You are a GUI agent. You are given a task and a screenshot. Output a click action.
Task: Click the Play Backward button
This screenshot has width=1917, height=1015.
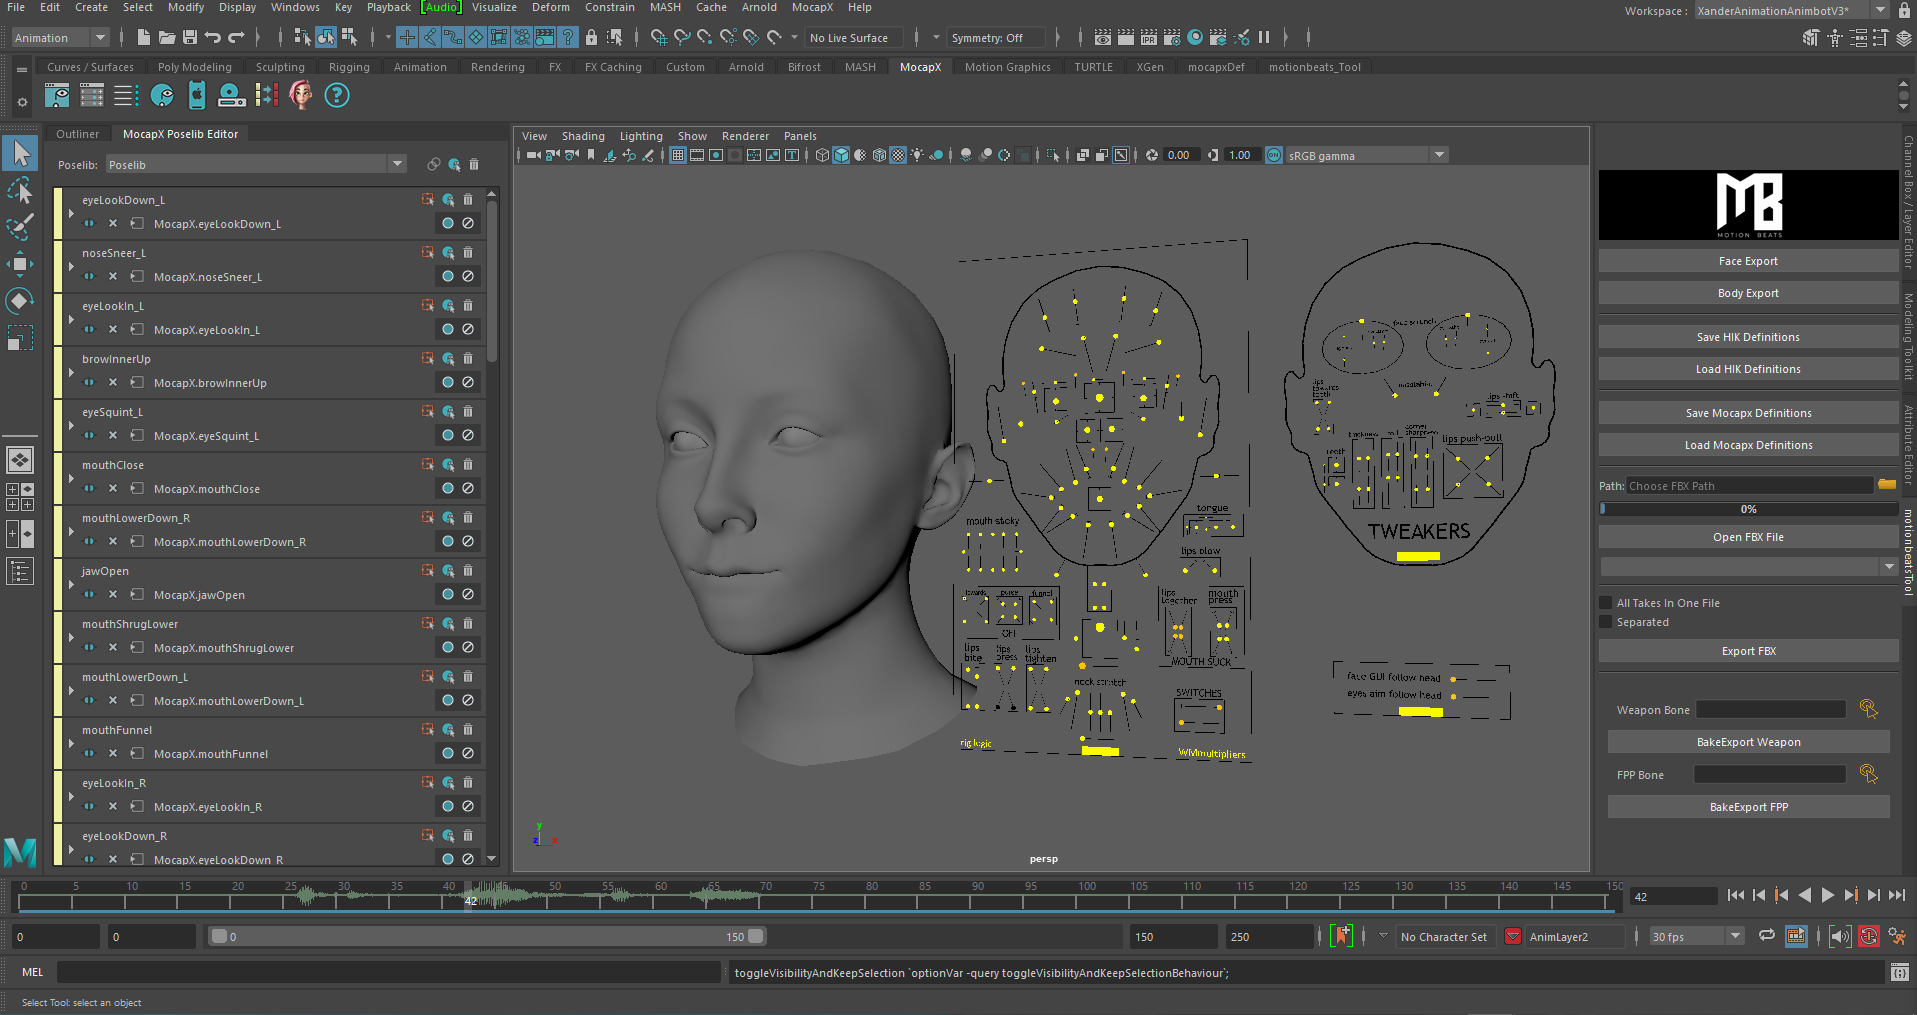tap(1805, 895)
